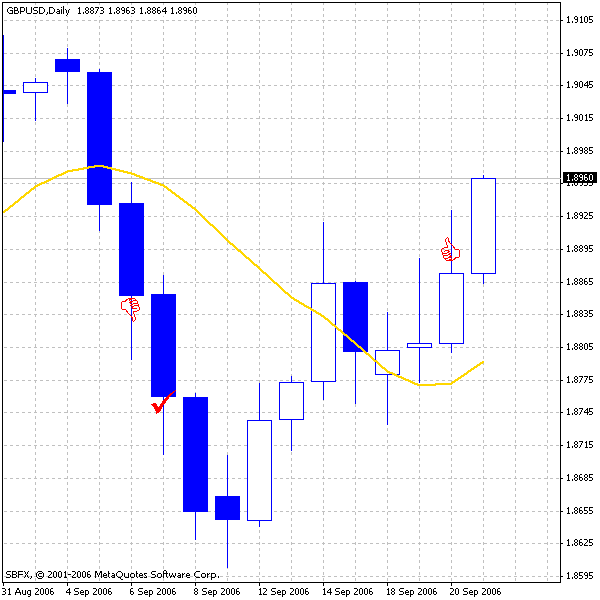Click the 1.9015 price scale label
The height and width of the screenshot is (600, 600).
tap(580, 118)
